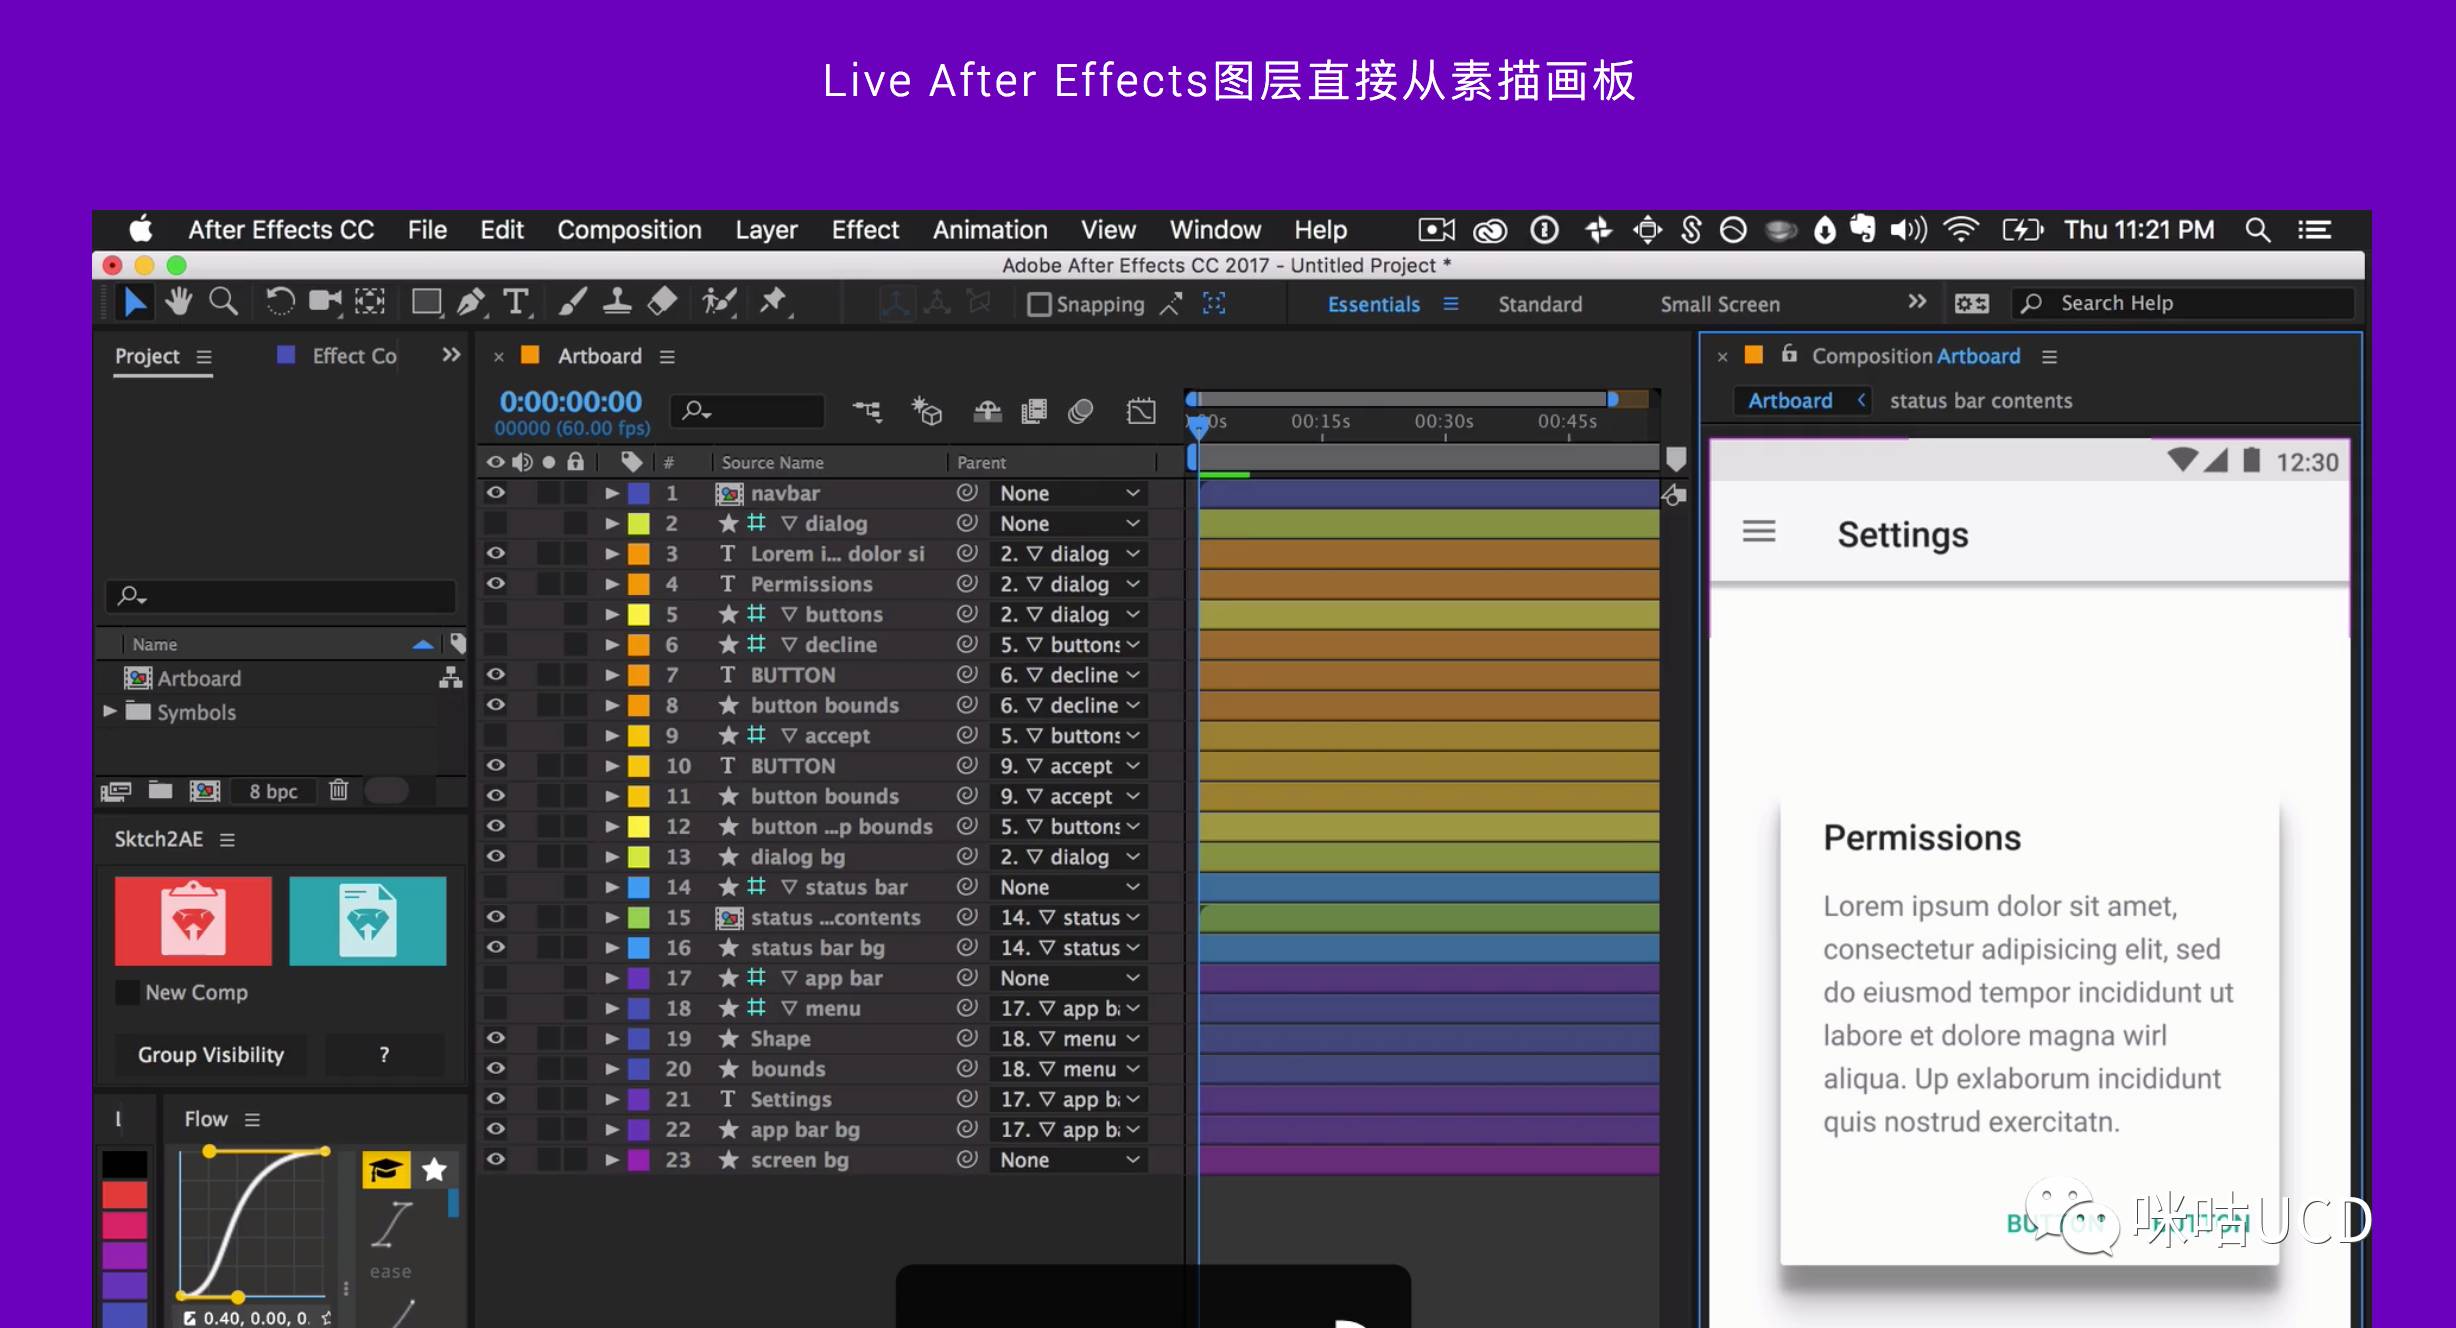Select the Hand tool
This screenshot has width=2456, height=1328.
(x=179, y=301)
